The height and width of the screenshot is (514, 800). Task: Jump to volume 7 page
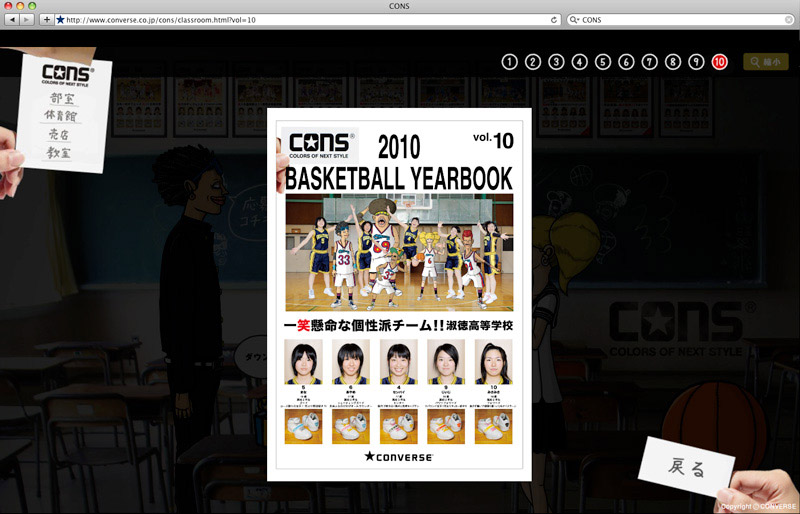[650, 62]
